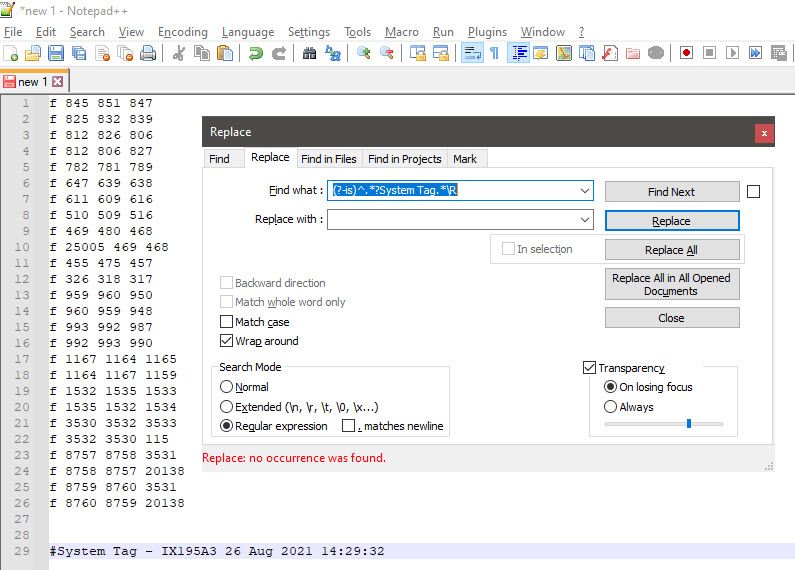The width and height of the screenshot is (795, 570).
Task: Switch to Find in Projects tab
Action: pos(405,159)
